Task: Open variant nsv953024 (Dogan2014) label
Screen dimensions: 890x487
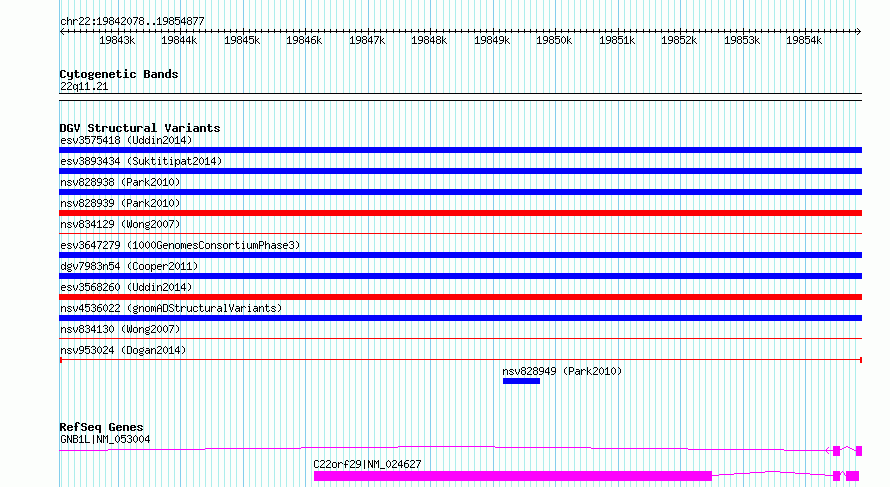Action: [x=123, y=350]
